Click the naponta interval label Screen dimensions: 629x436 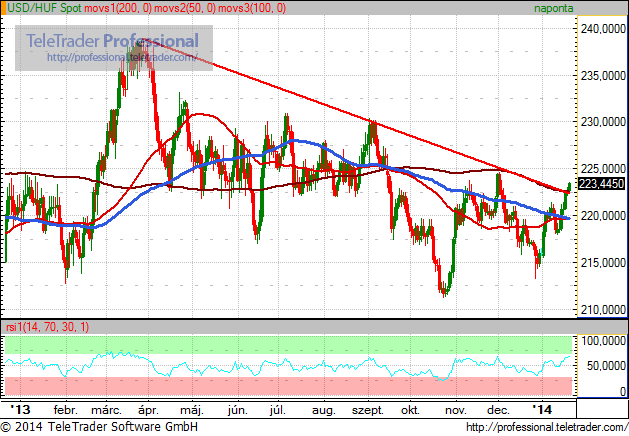554,8
